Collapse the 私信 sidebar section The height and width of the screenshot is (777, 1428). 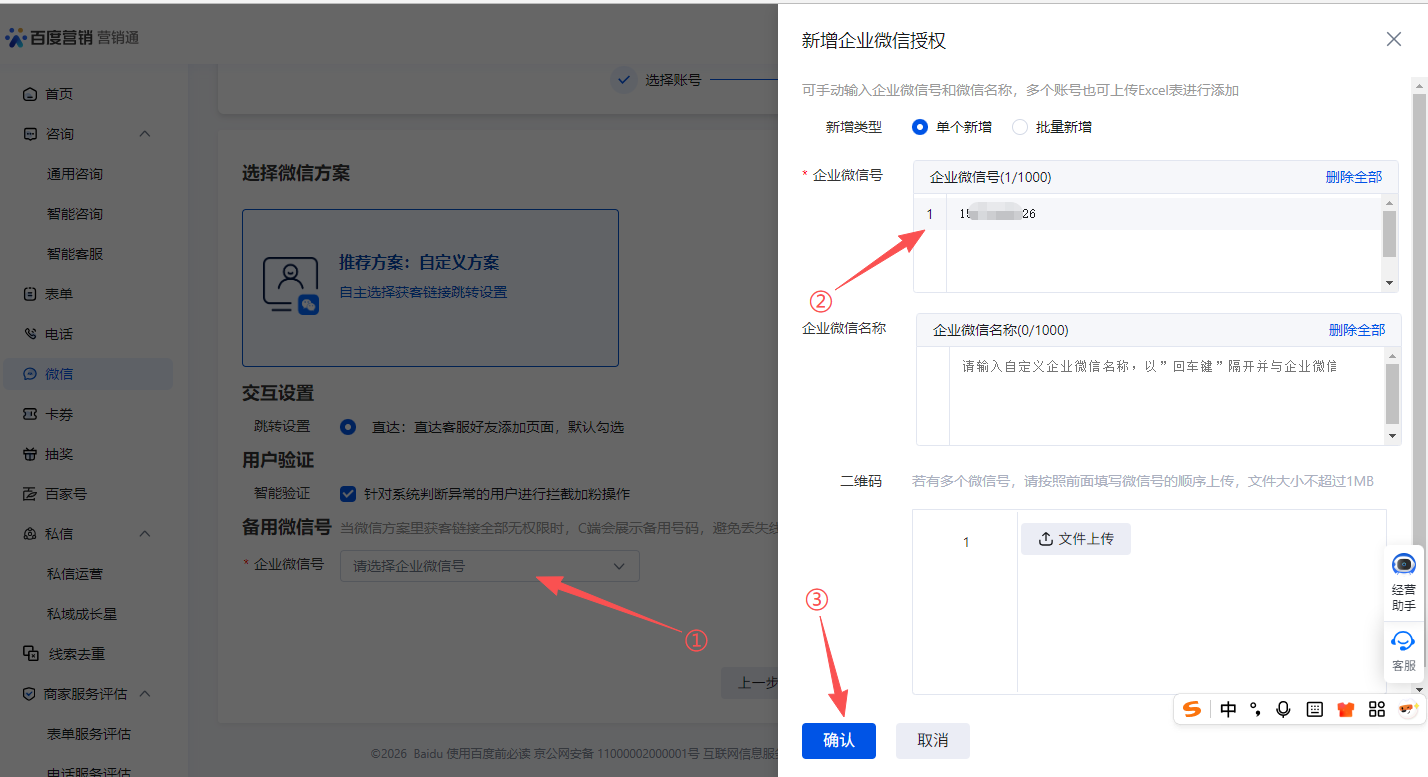pos(144,534)
